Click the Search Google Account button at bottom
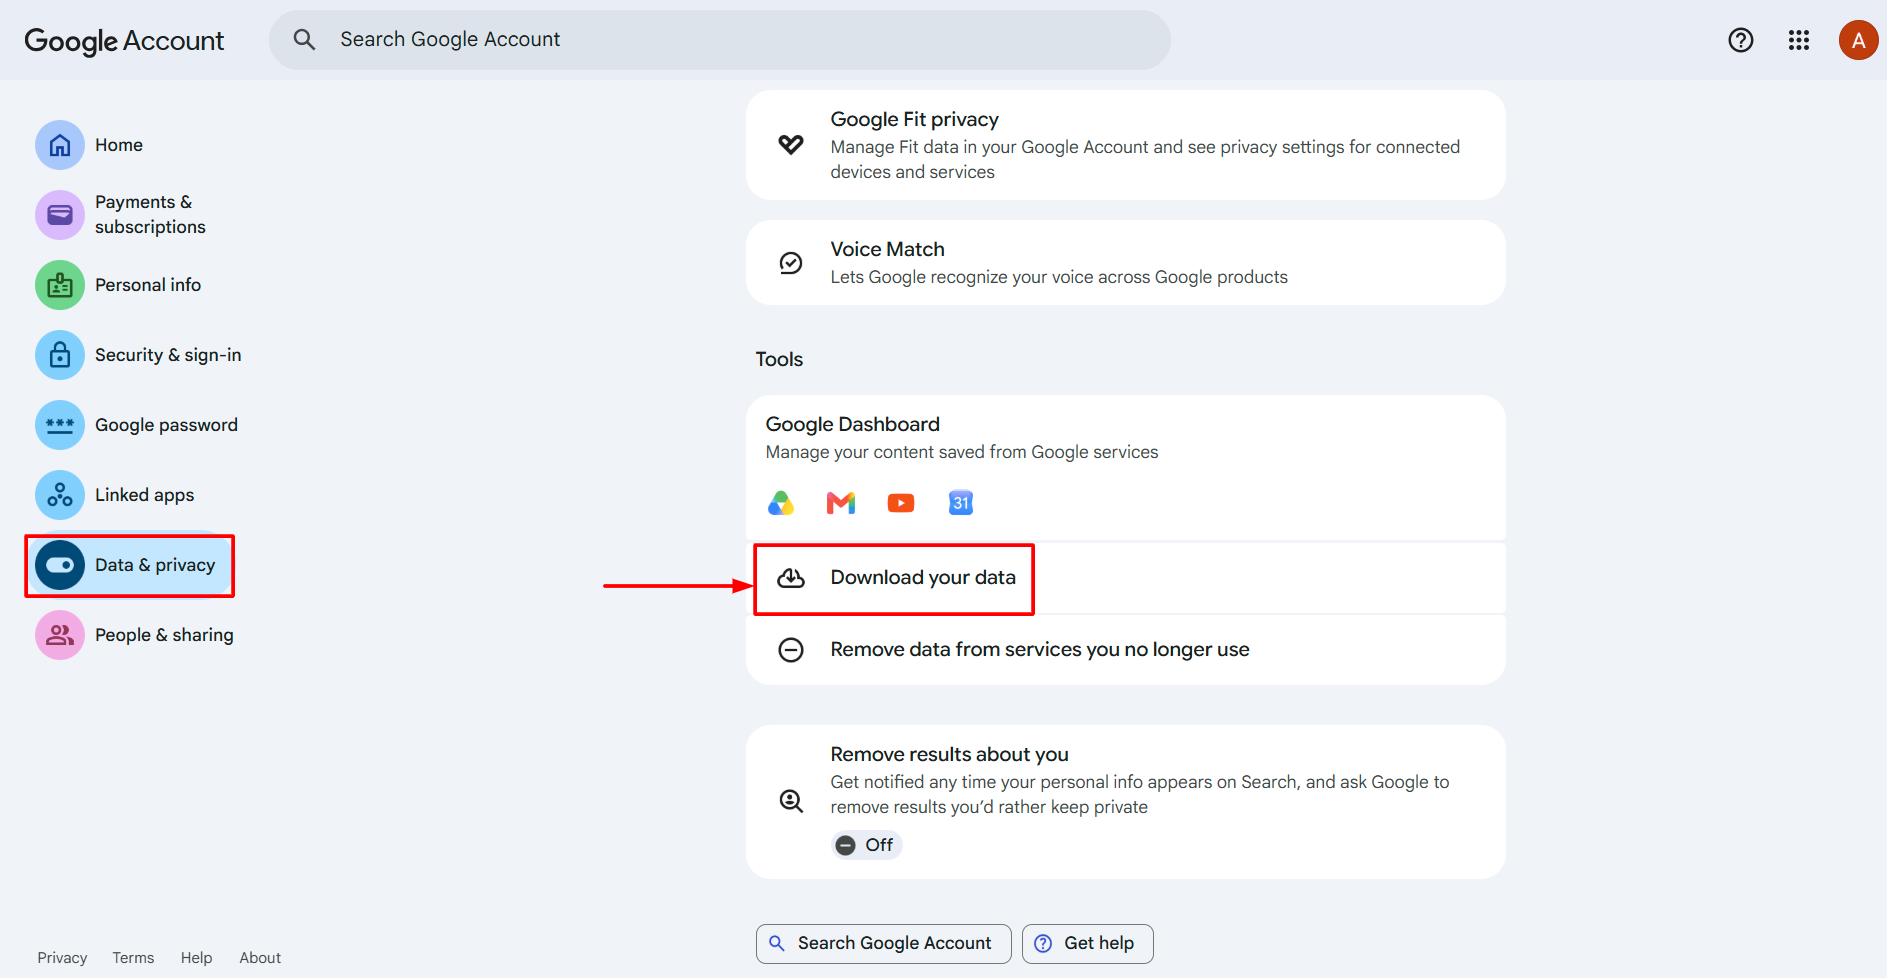The width and height of the screenshot is (1887, 978). pyautogui.click(x=883, y=944)
